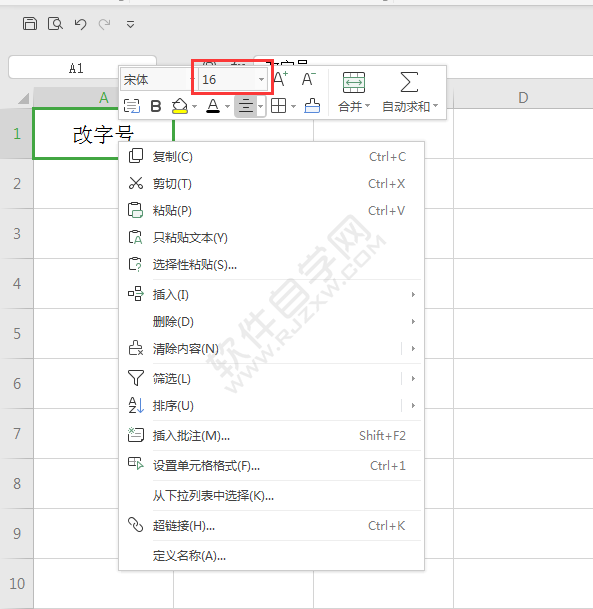The height and width of the screenshot is (609, 593).
Task: Toggle center alignment in mini toolbar
Action: pos(246,106)
